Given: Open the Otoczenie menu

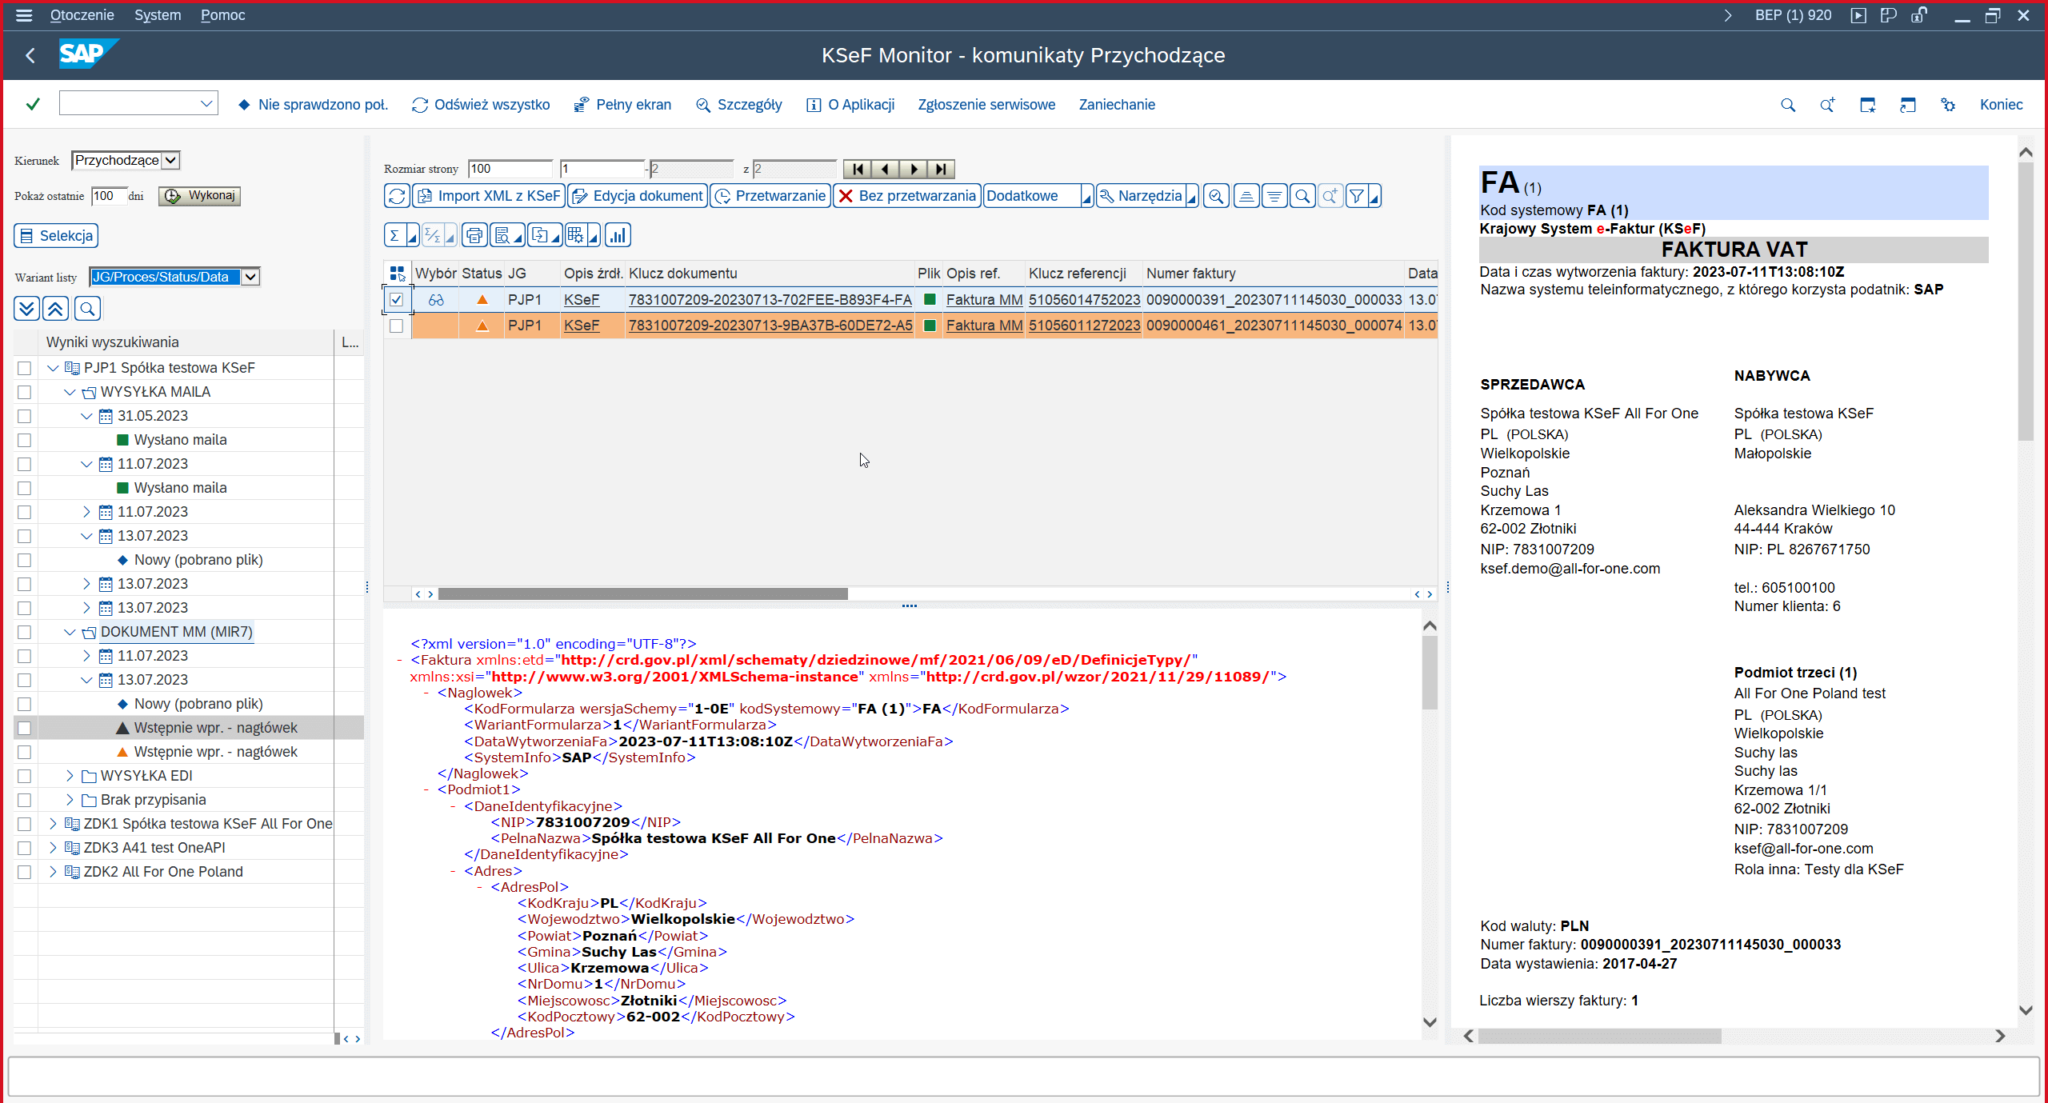Looking at the screenshot, I should (82, 15).
